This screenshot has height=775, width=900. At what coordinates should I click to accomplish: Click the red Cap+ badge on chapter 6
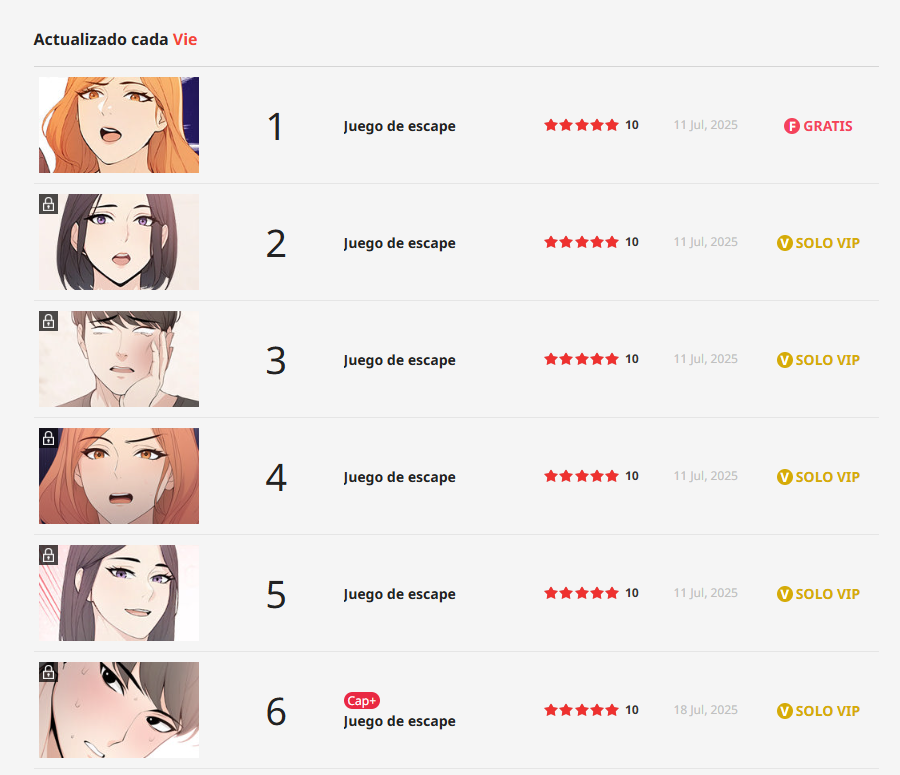pyautogui.click(x=362, y=701)
